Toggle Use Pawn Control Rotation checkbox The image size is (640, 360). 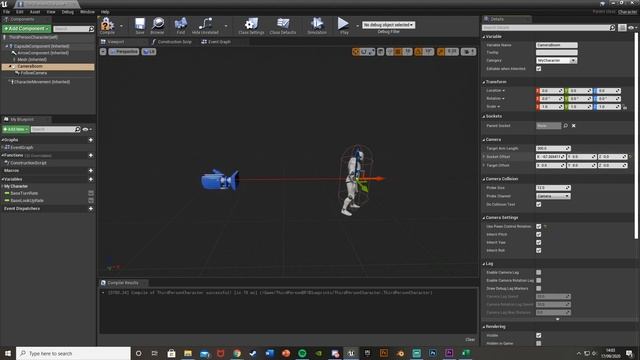coord(538,226)
